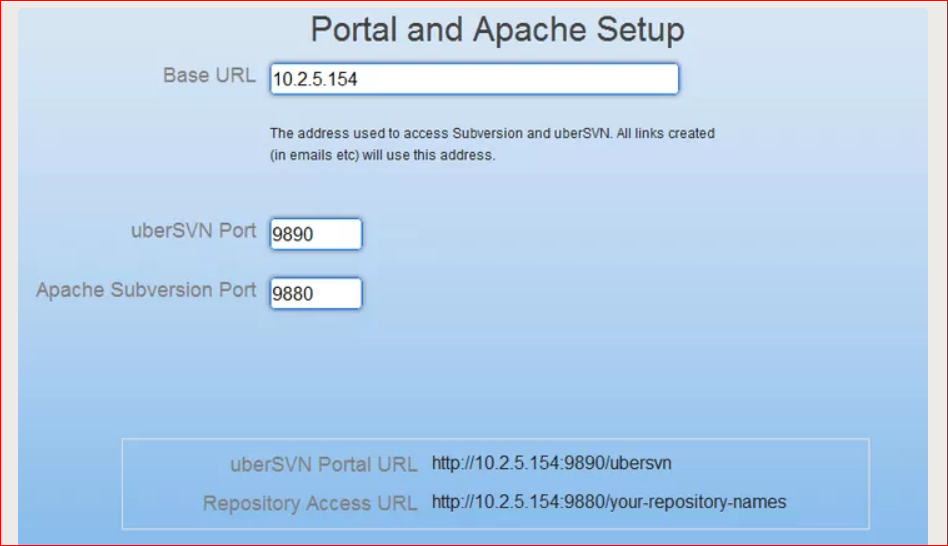The height and width of the screenshot is (546, 948).
Task: Click the your-repository-names URL text
Action: (609, 502)
